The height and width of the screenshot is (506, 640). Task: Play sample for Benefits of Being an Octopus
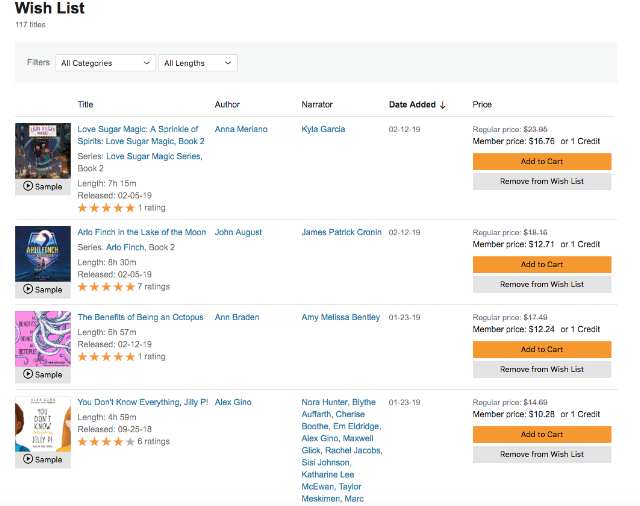point(43,375)
